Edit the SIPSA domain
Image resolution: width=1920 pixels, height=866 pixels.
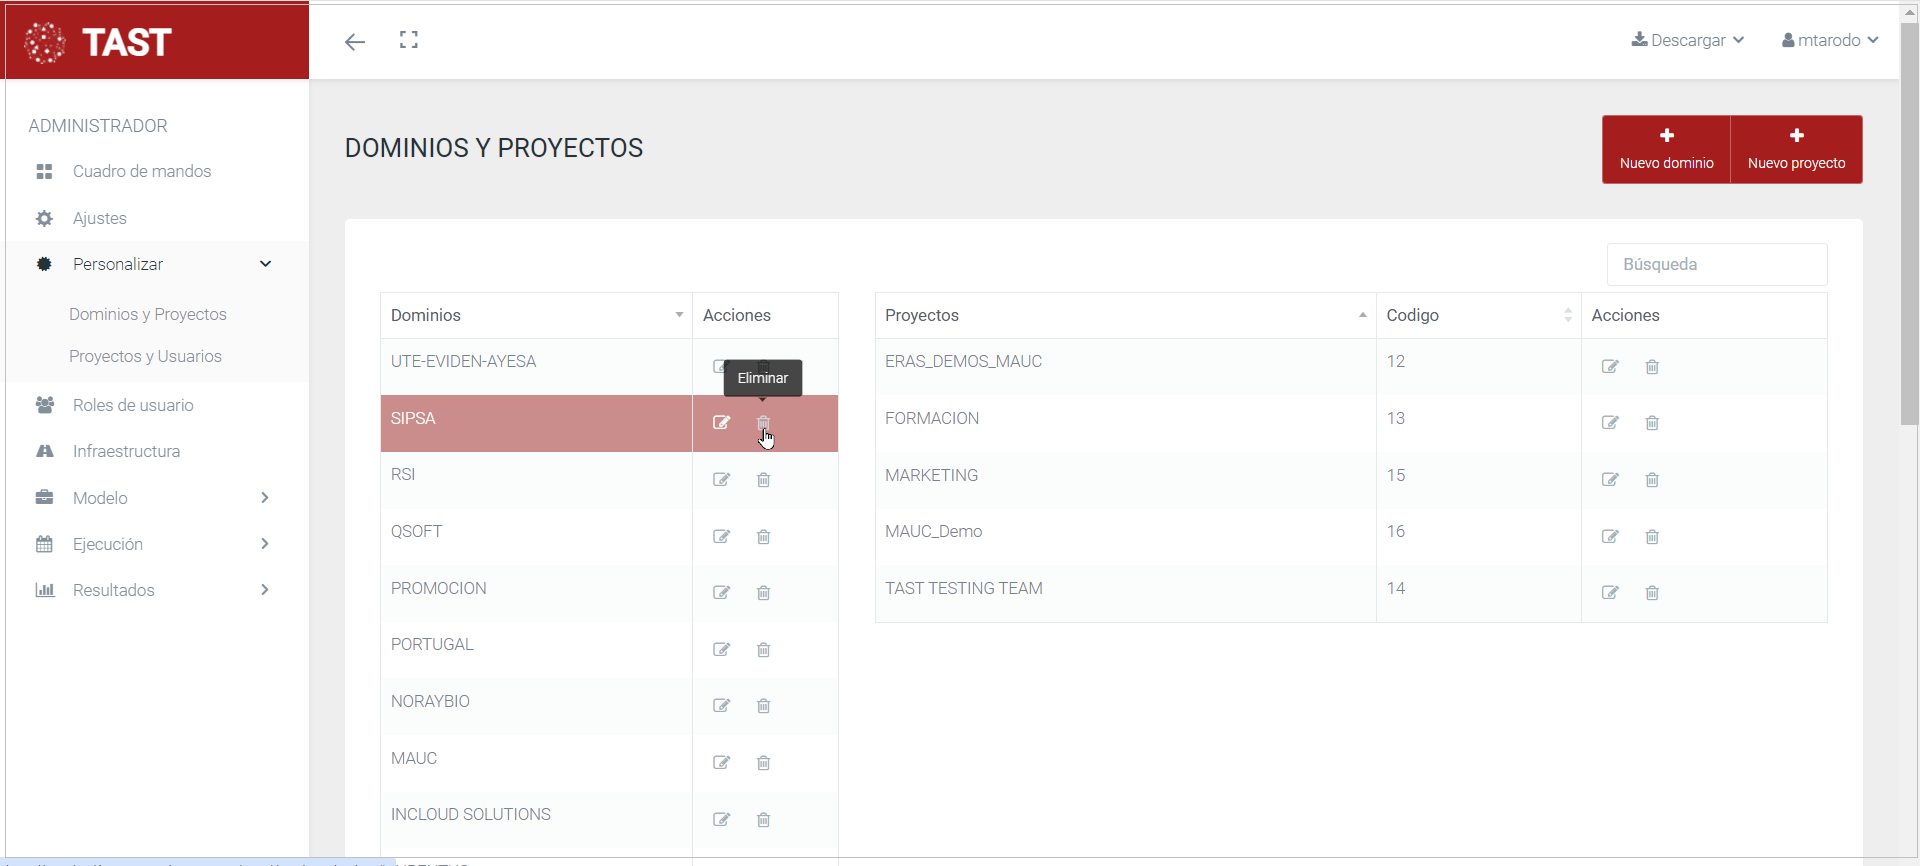click(721, 423)
